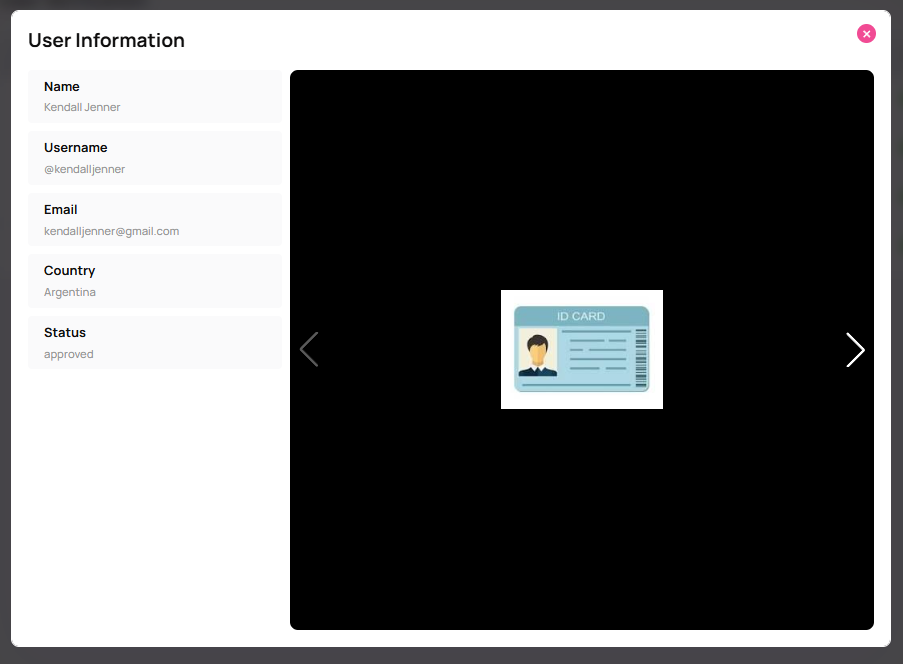Click the ID CARD header on the document
This screenshot has height=664, width=903.
coord(582,316)
